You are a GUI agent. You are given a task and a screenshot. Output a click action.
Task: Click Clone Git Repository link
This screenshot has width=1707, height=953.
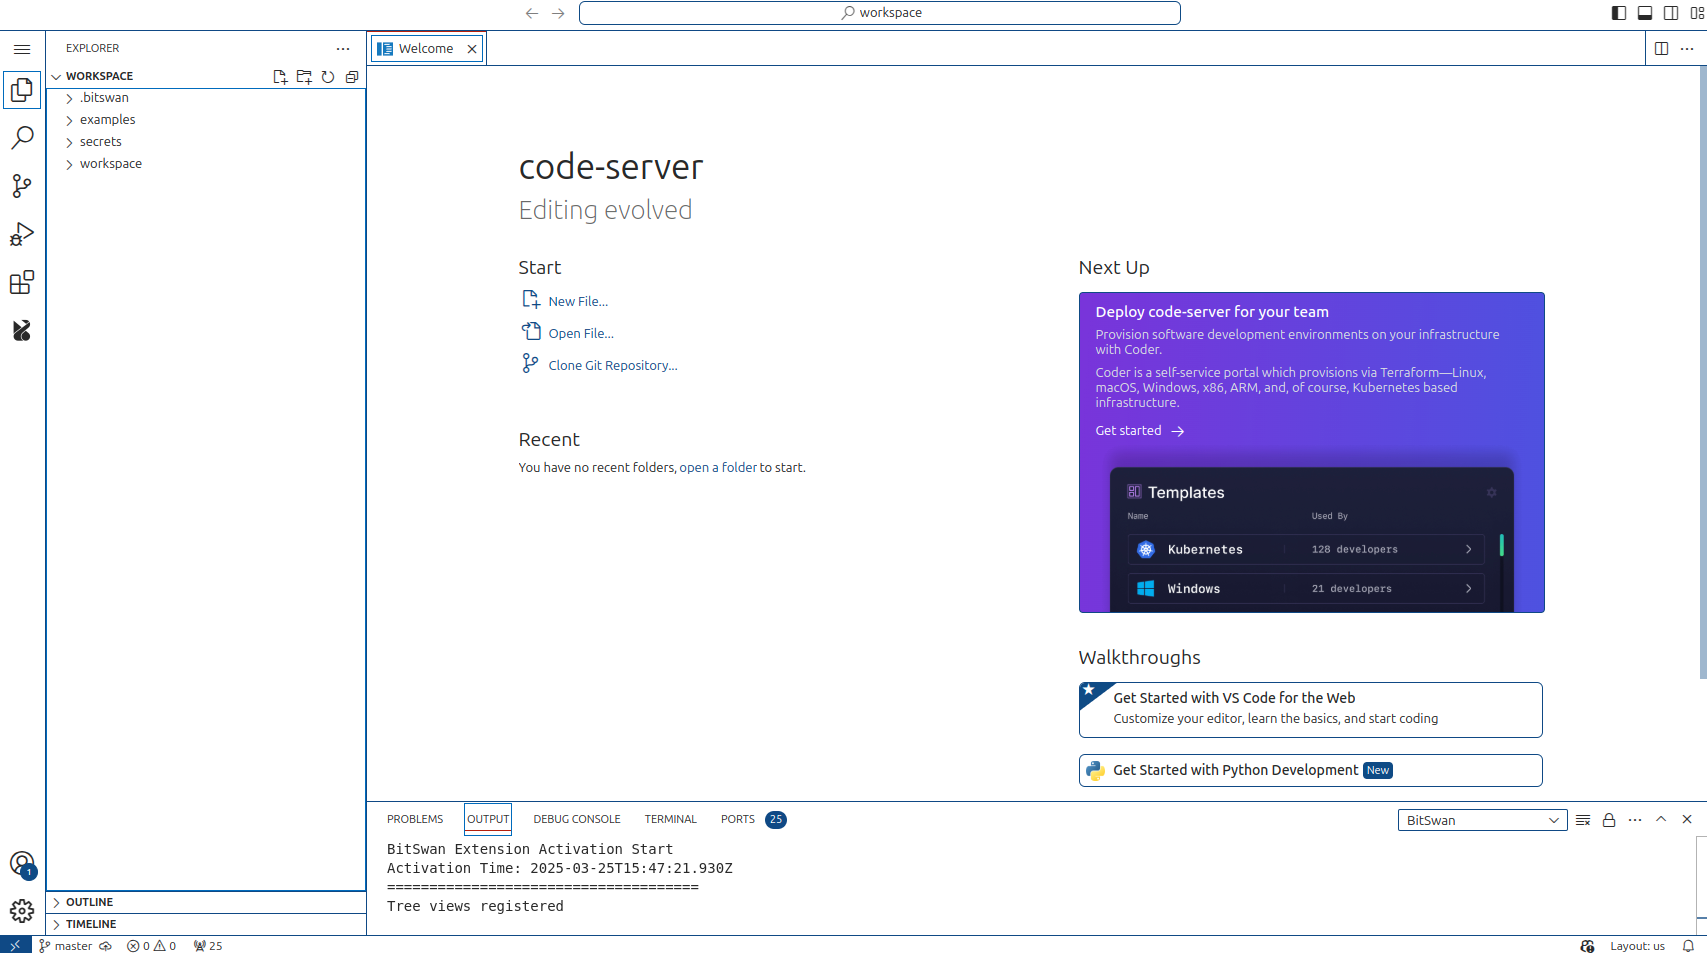(613, 366)
